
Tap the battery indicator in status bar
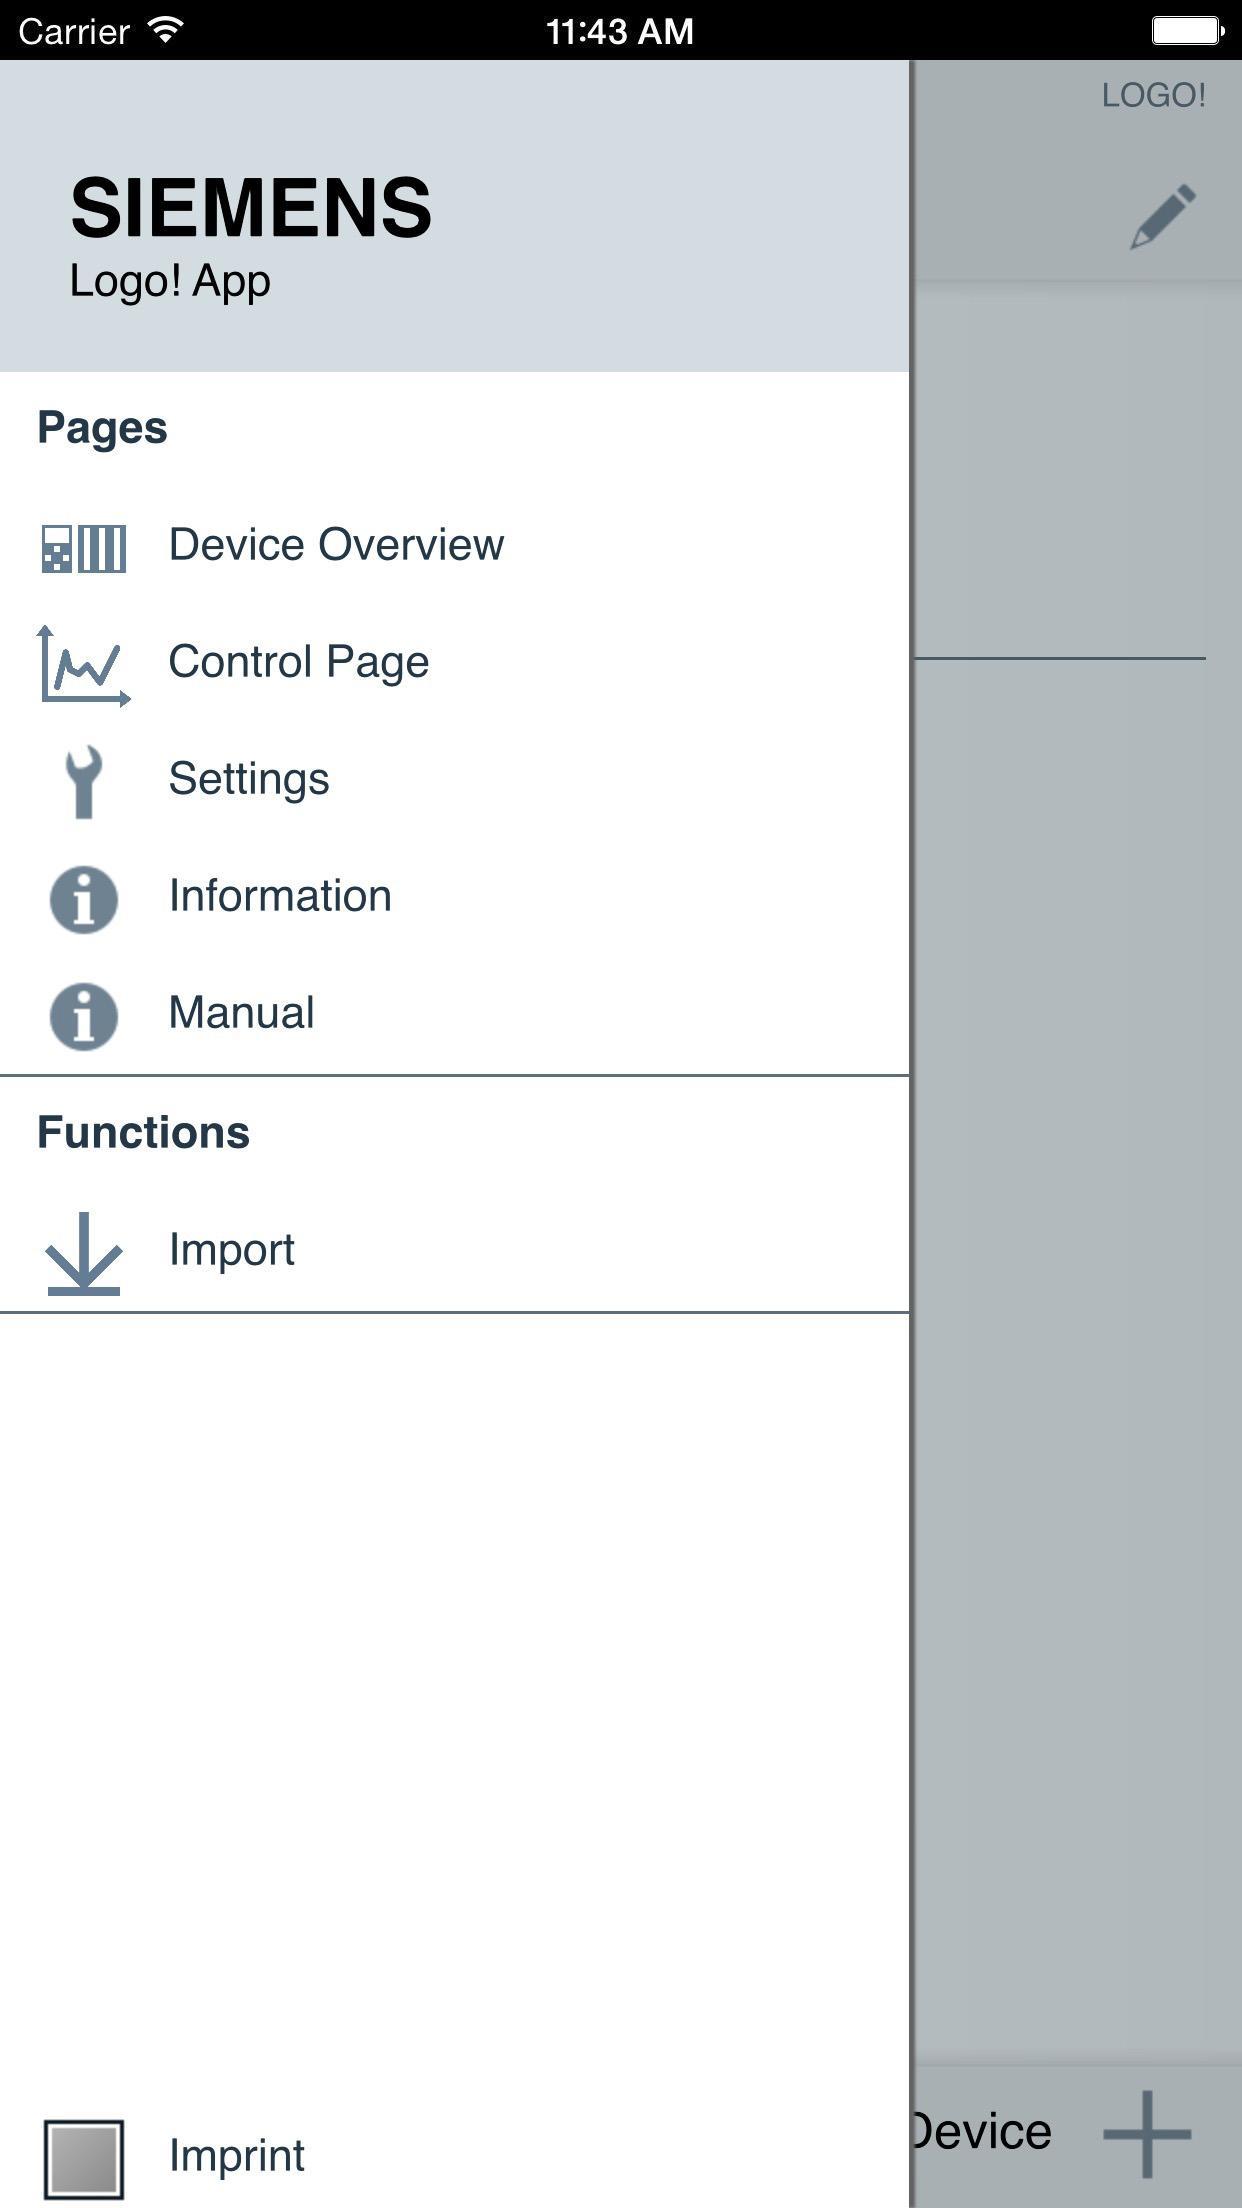click(1187, 30)
